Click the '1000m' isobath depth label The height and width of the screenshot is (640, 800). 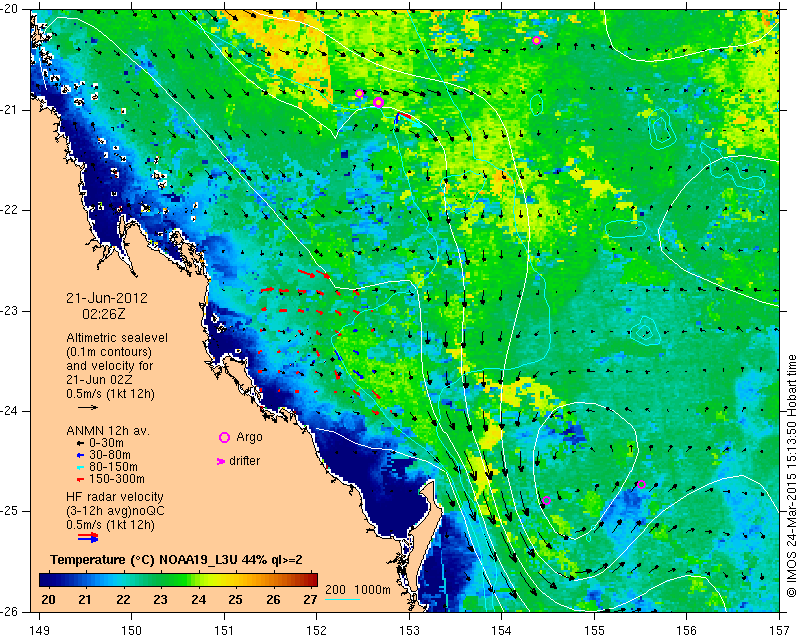372,590
